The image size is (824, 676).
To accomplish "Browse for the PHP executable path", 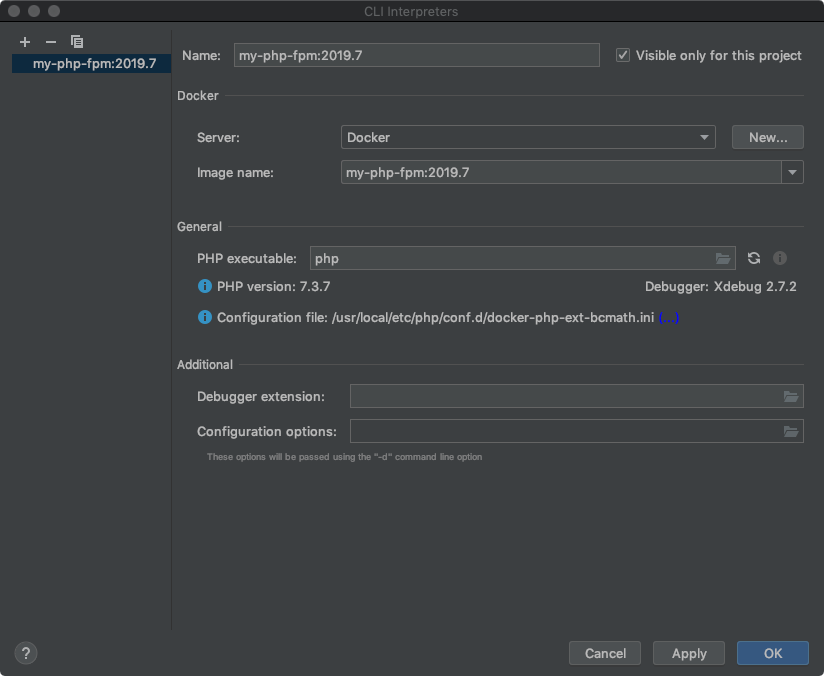I will tap(723, 258).
